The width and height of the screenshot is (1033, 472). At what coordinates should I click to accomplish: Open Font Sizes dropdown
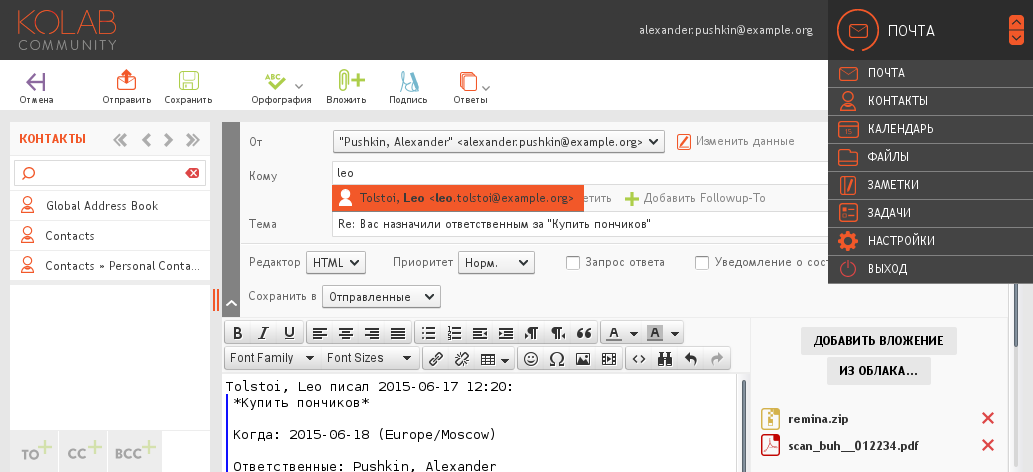371,358
